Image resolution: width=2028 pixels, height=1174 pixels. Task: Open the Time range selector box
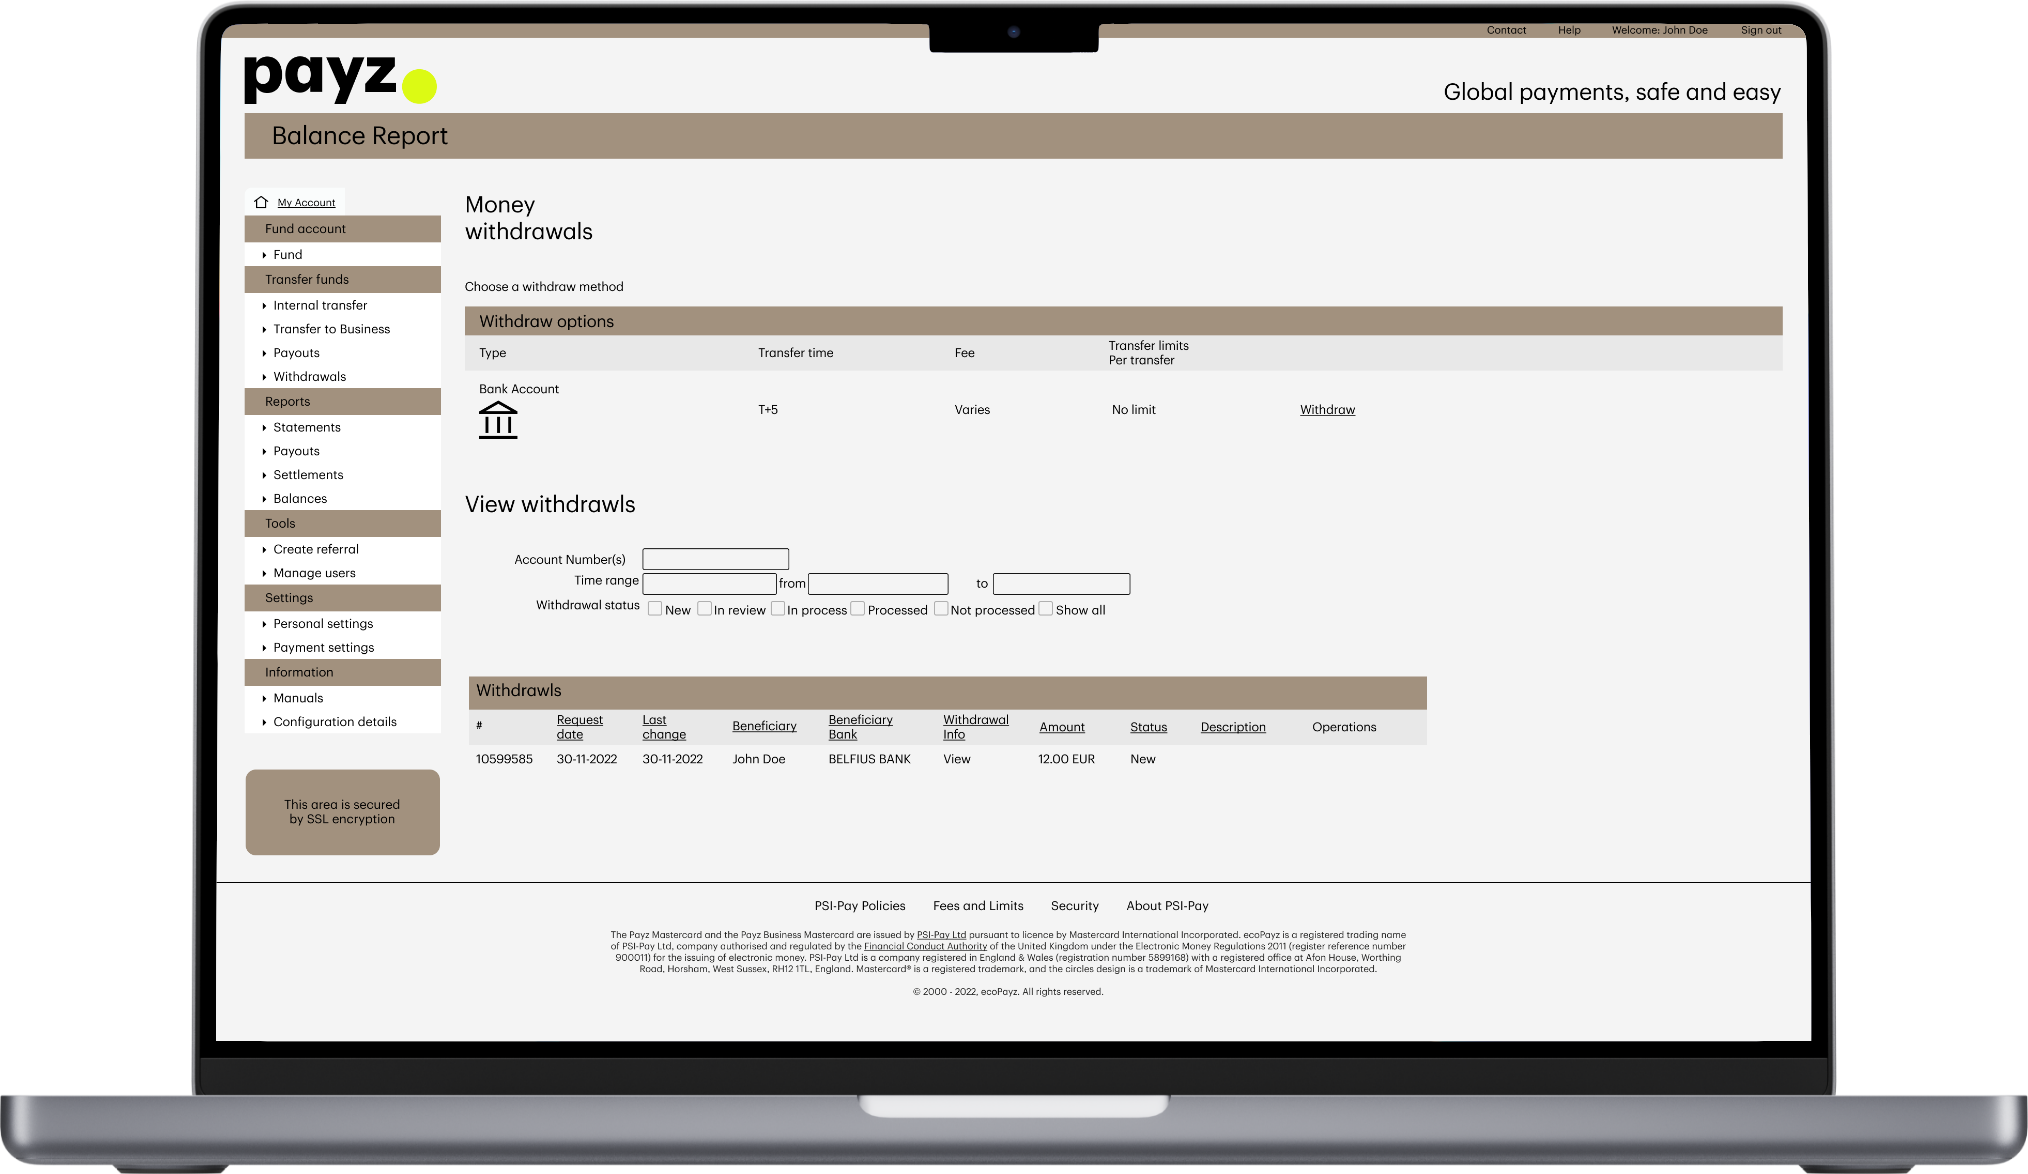tap(709, 584)
